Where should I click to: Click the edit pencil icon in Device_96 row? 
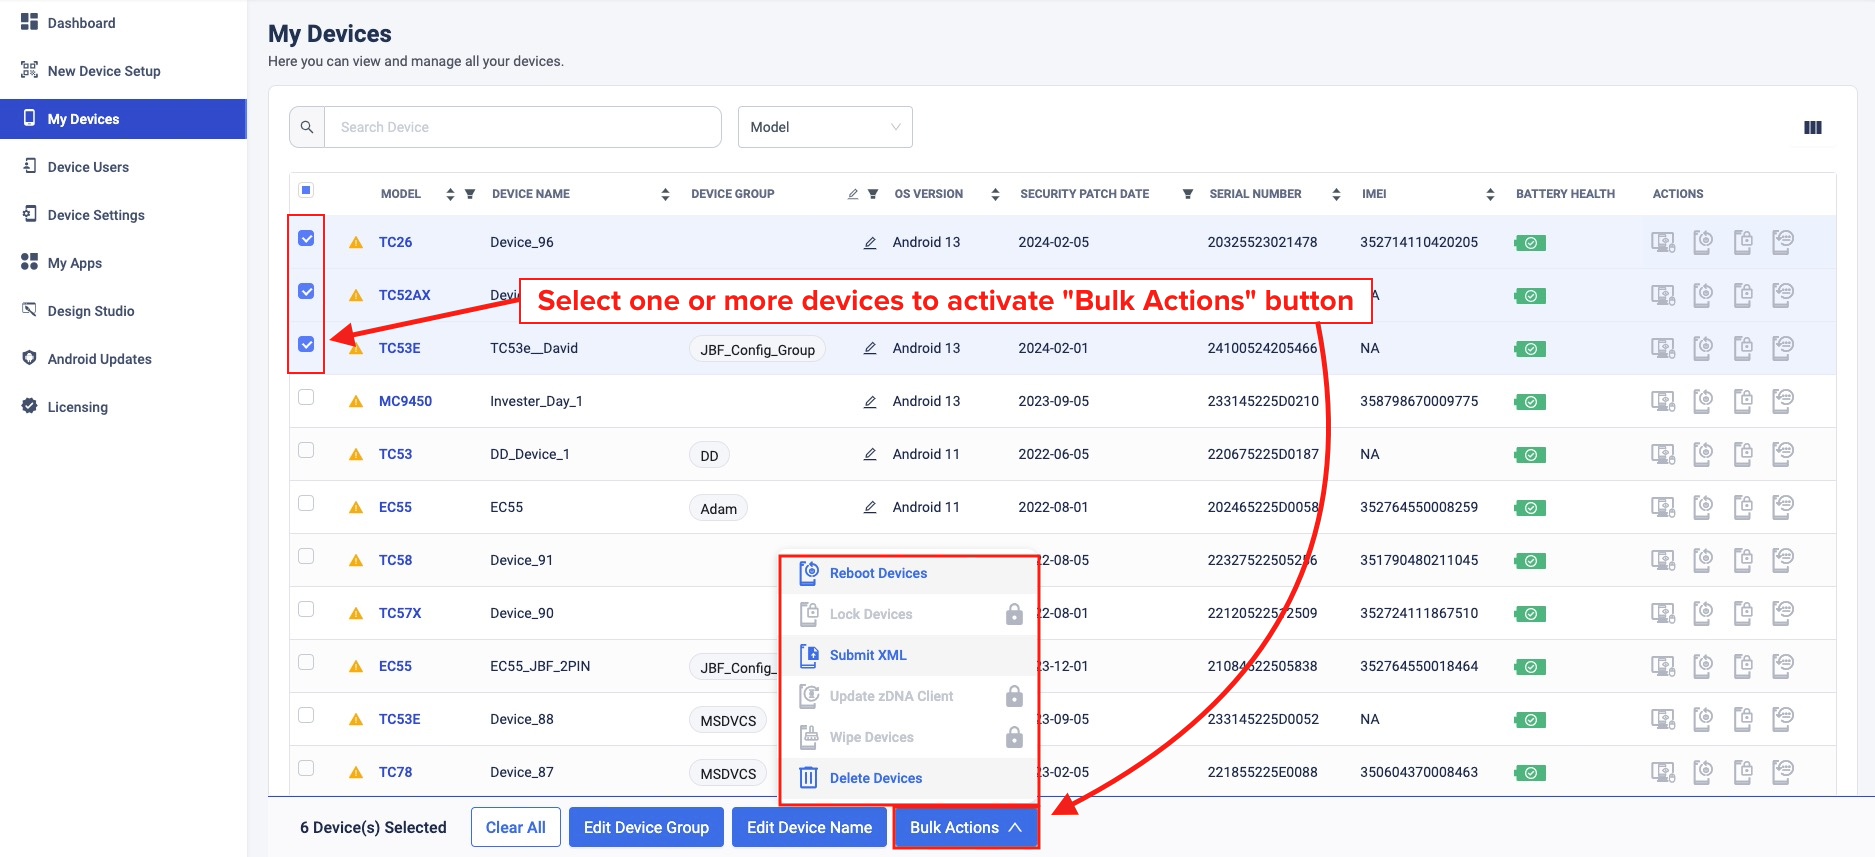[870, 243]
